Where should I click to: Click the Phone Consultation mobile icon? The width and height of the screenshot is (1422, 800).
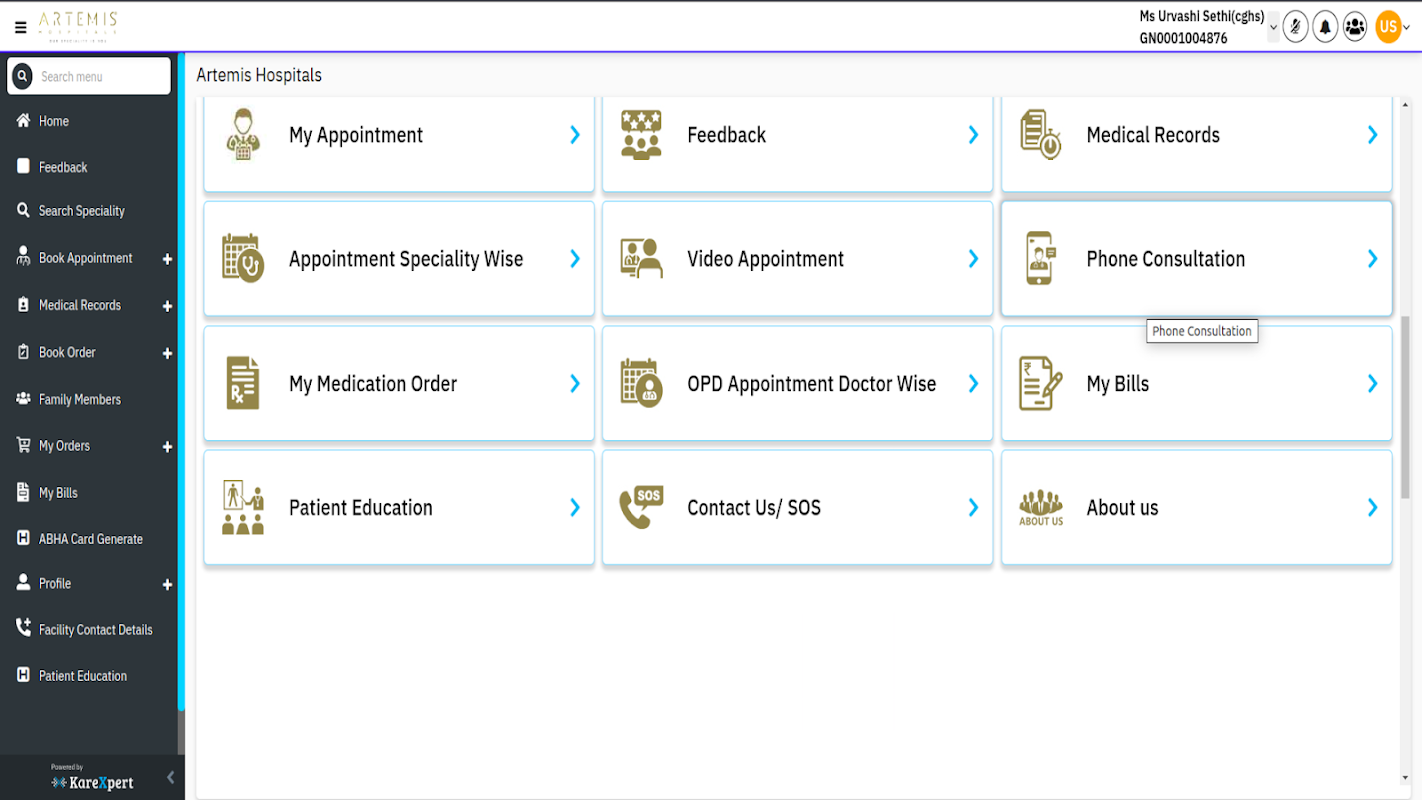(1040, 259)
